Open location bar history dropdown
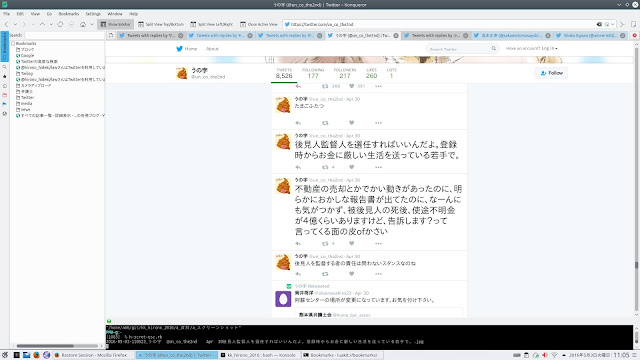The image size is (640, 360). [612, 24]
